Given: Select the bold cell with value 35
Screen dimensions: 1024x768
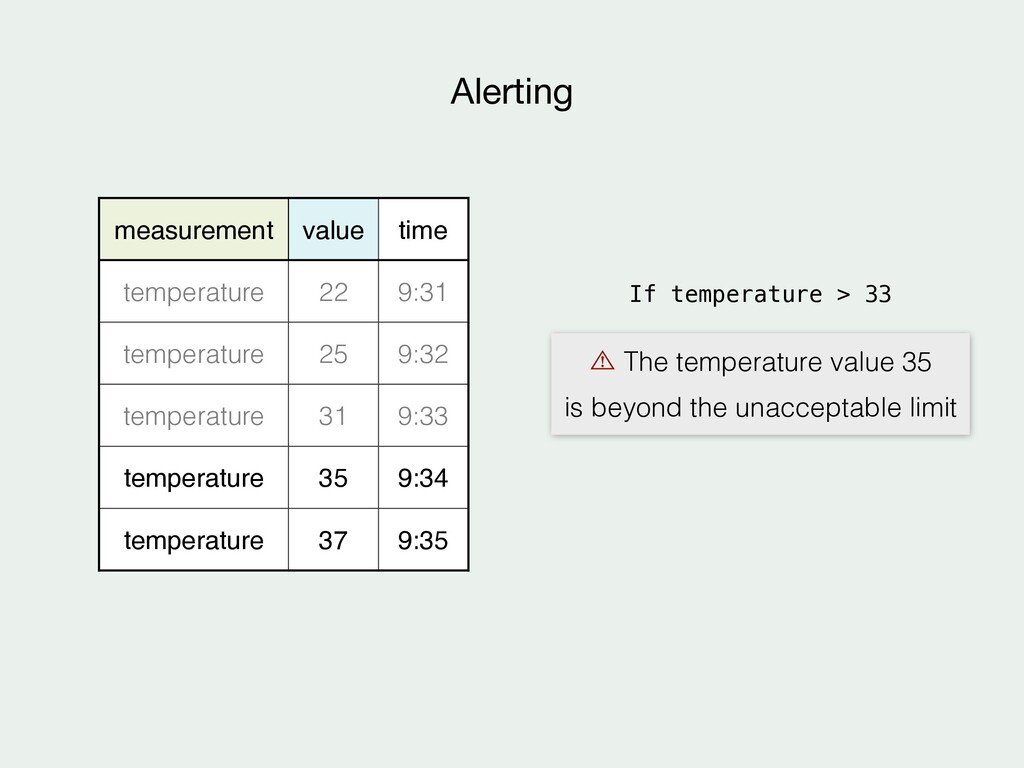Looking at the screenshot, I should point(333,477).
